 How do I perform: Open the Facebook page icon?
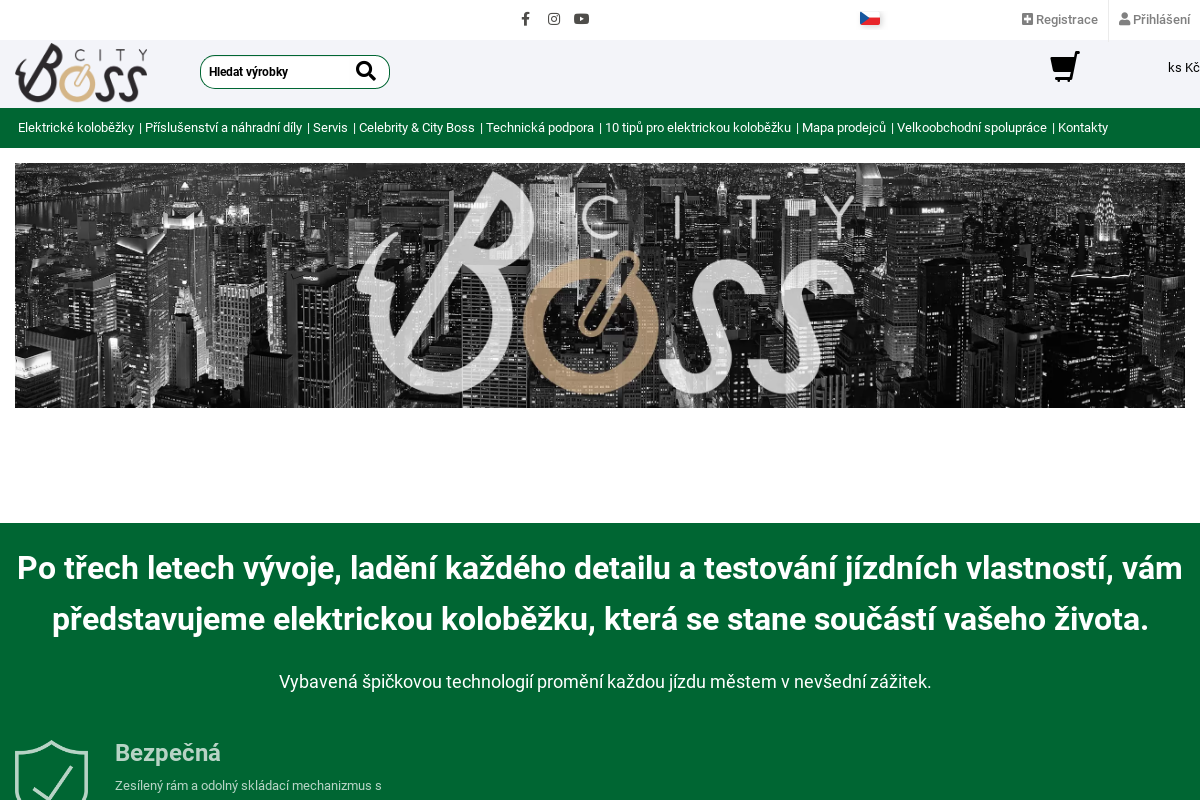(x=525, y=19)
